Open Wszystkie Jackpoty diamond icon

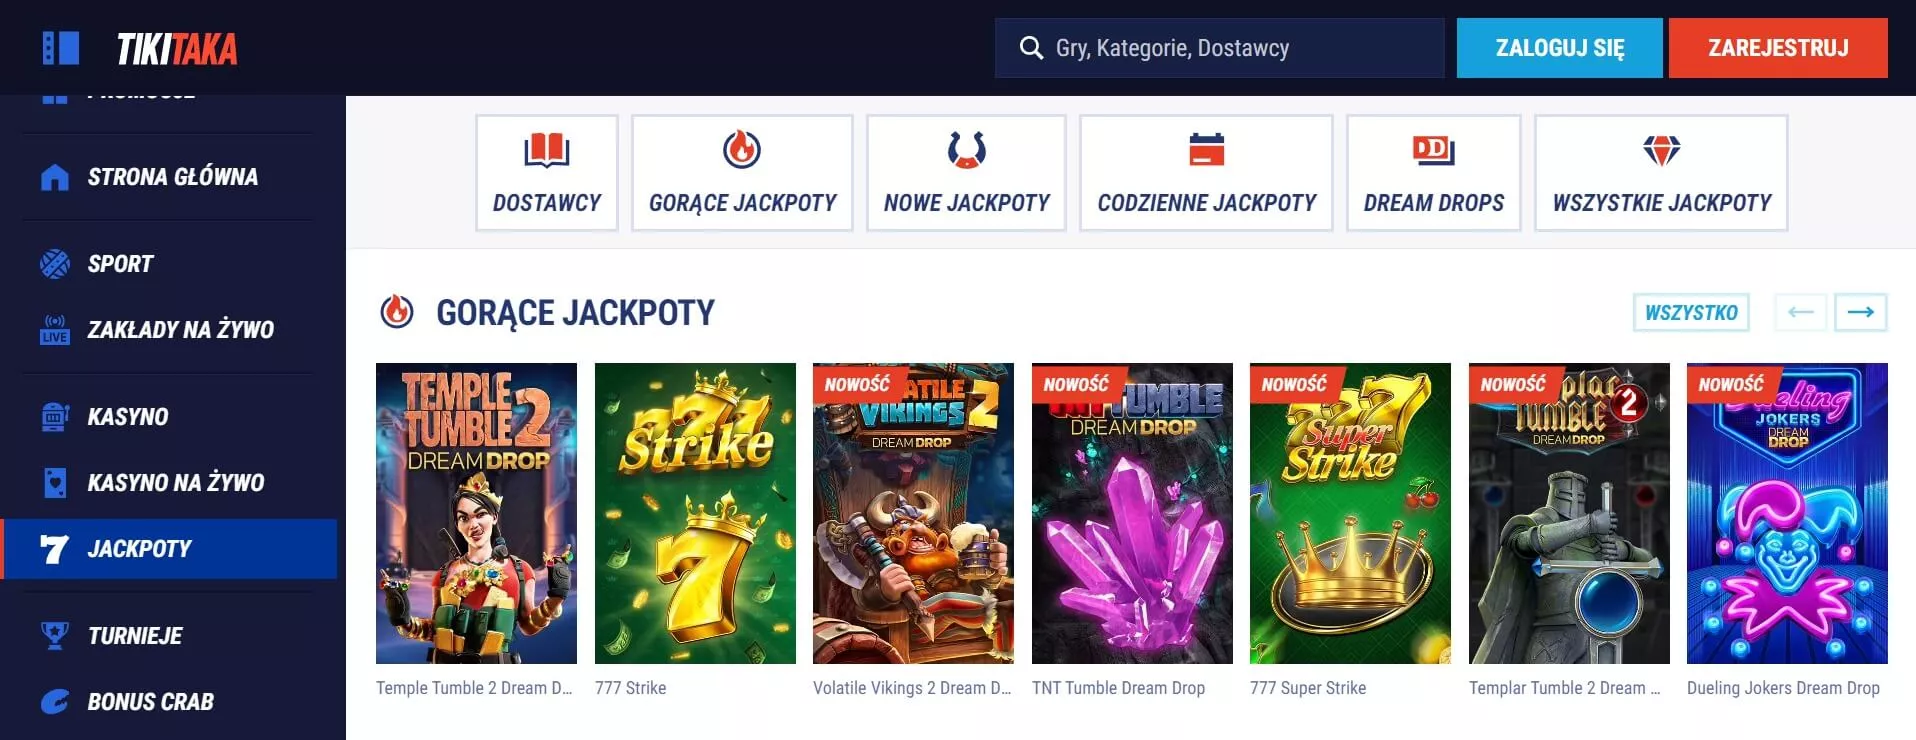point(1661,151)
